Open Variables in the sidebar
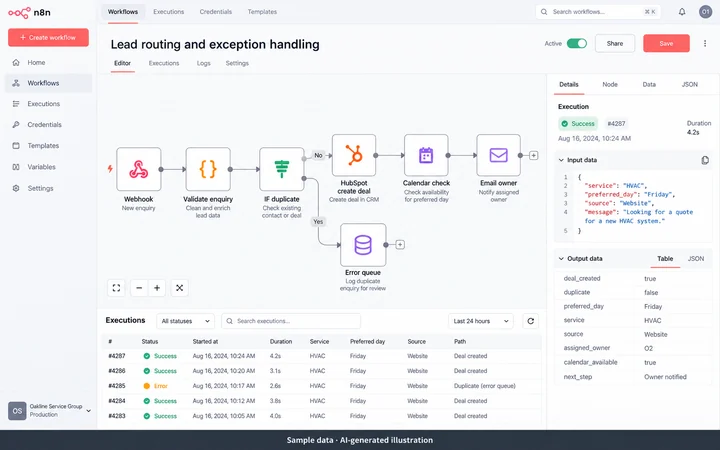This screenshot has width=720, height=450. 48,167
